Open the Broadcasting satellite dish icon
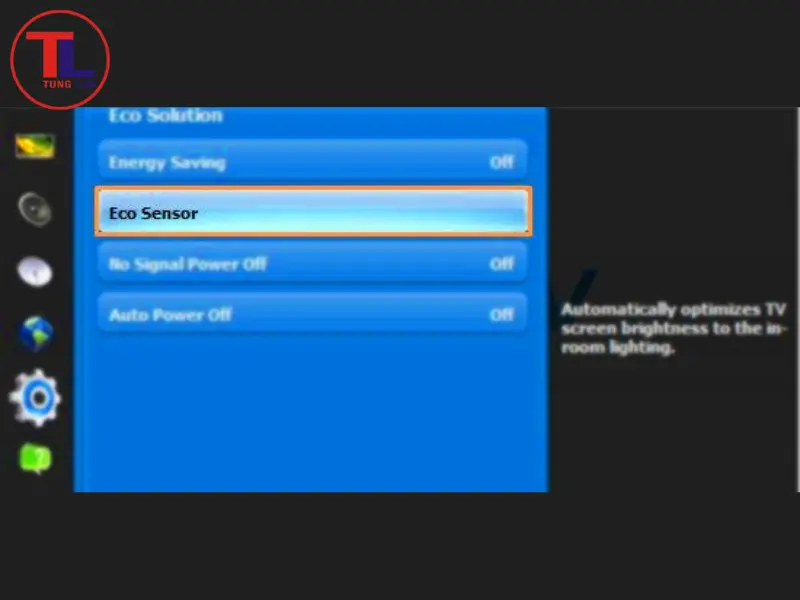This screenshot has width=800, height=600. pyautogui.click(x=35, y=272)
